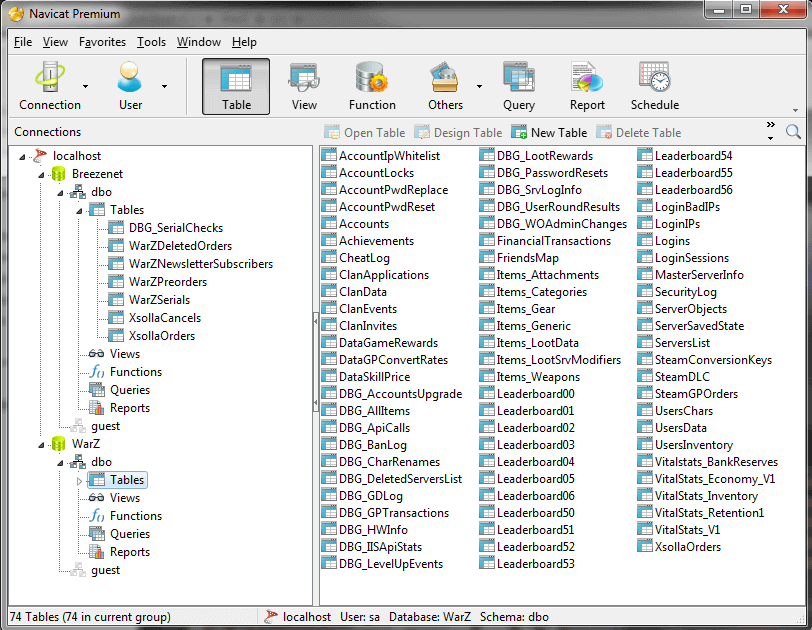This screenshot has height=630, width=812.
Task: Open the Favorites menu
Action: [x=102, y=42]
